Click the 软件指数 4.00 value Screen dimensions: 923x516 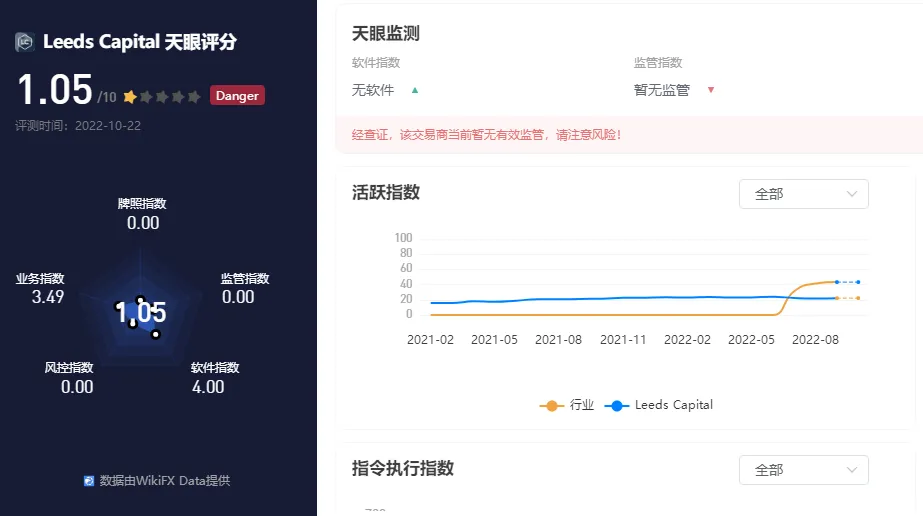click(208, 387)
